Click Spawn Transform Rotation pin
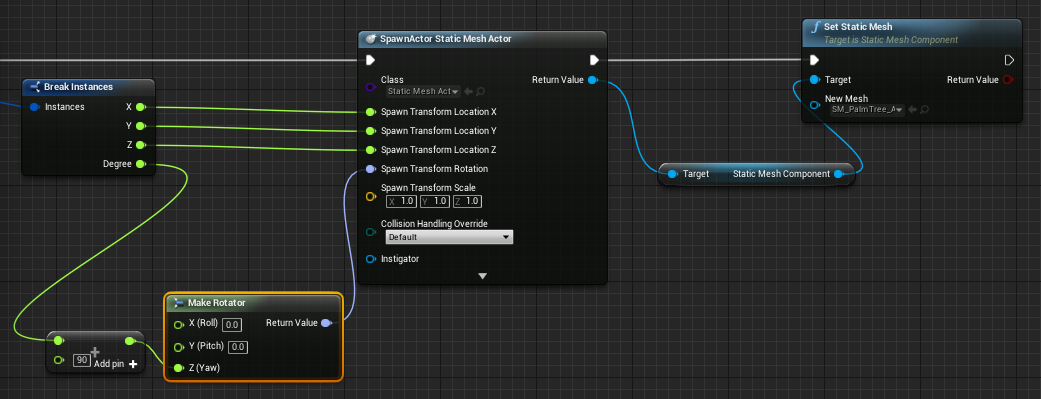Screen dimensions: 1041x399 tap(370, 169)
